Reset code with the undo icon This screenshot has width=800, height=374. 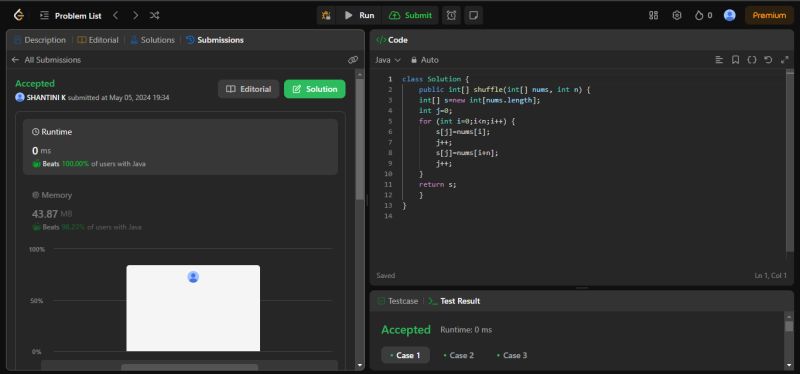pos(768,60)
